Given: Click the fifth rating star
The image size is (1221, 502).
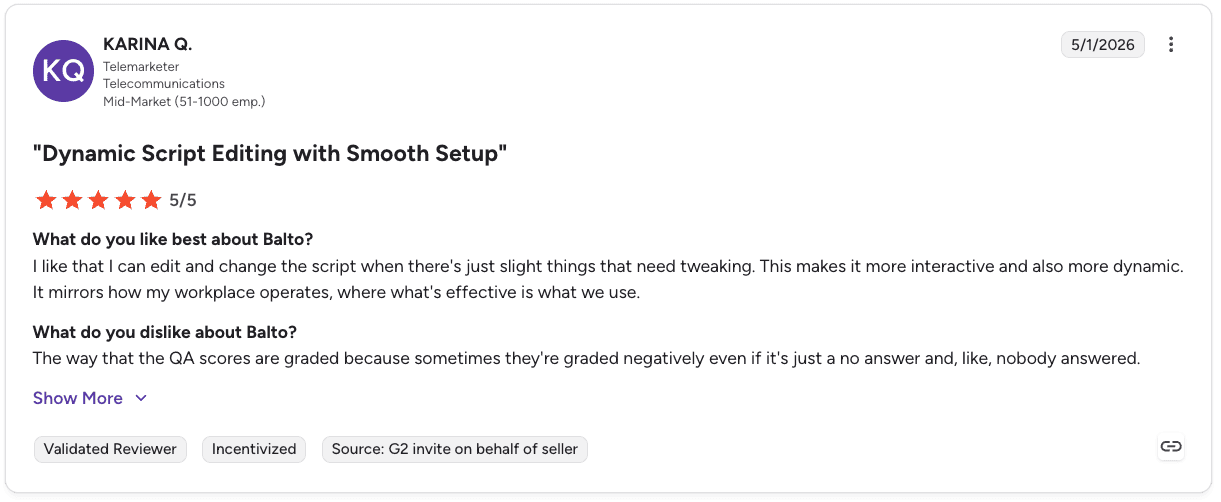Looking at the screenshot, I should click(151, 200).
